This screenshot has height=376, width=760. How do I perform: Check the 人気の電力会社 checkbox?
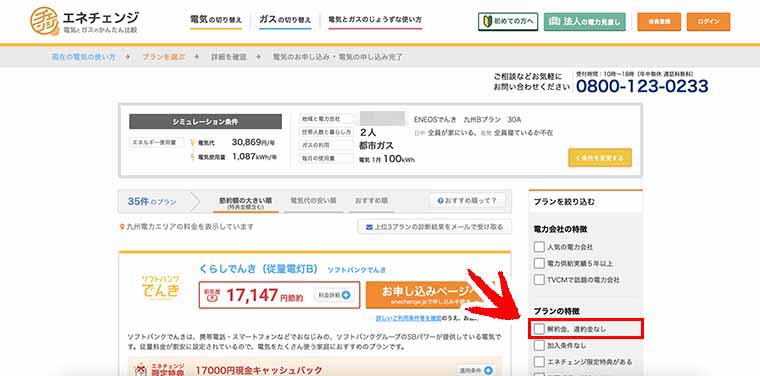[539, 247]
